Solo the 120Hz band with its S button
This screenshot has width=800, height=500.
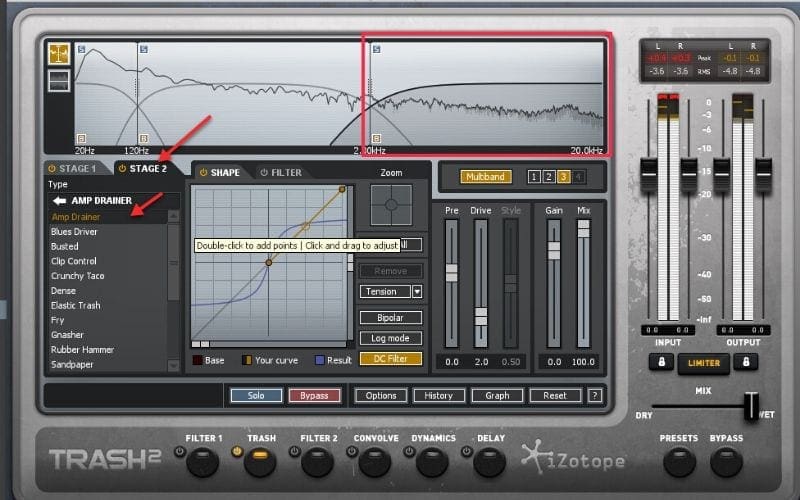pyautogui.click(x=144, y=49)
